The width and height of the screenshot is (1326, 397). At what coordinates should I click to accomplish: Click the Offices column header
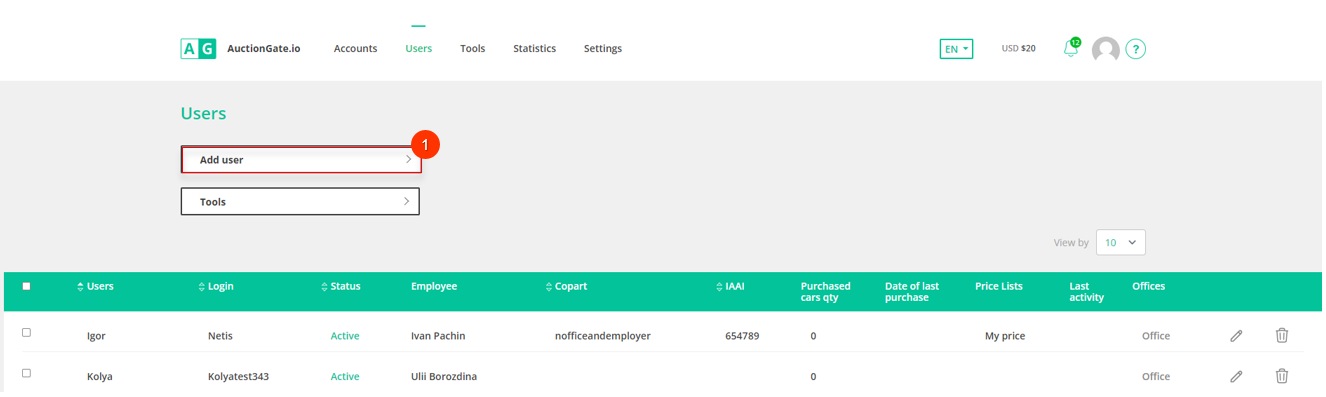(x=1148, y=286)
